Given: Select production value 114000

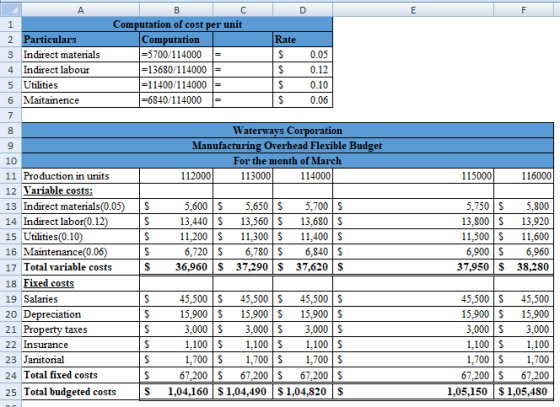Looking at the screenshot, I should click(x=302, y=176).
